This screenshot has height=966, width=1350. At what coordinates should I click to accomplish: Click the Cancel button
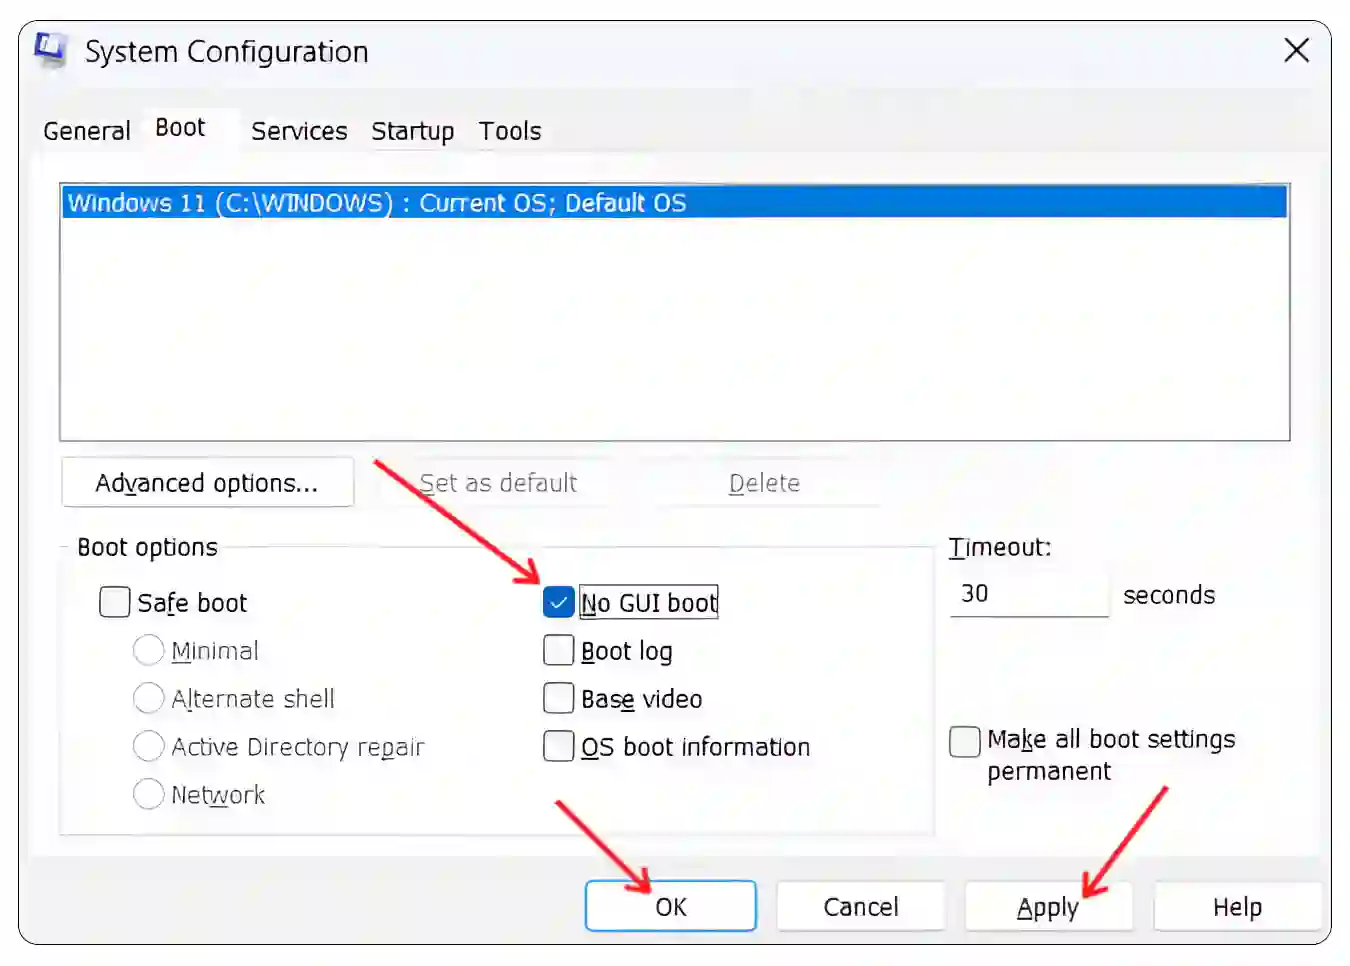click(860, 906)
